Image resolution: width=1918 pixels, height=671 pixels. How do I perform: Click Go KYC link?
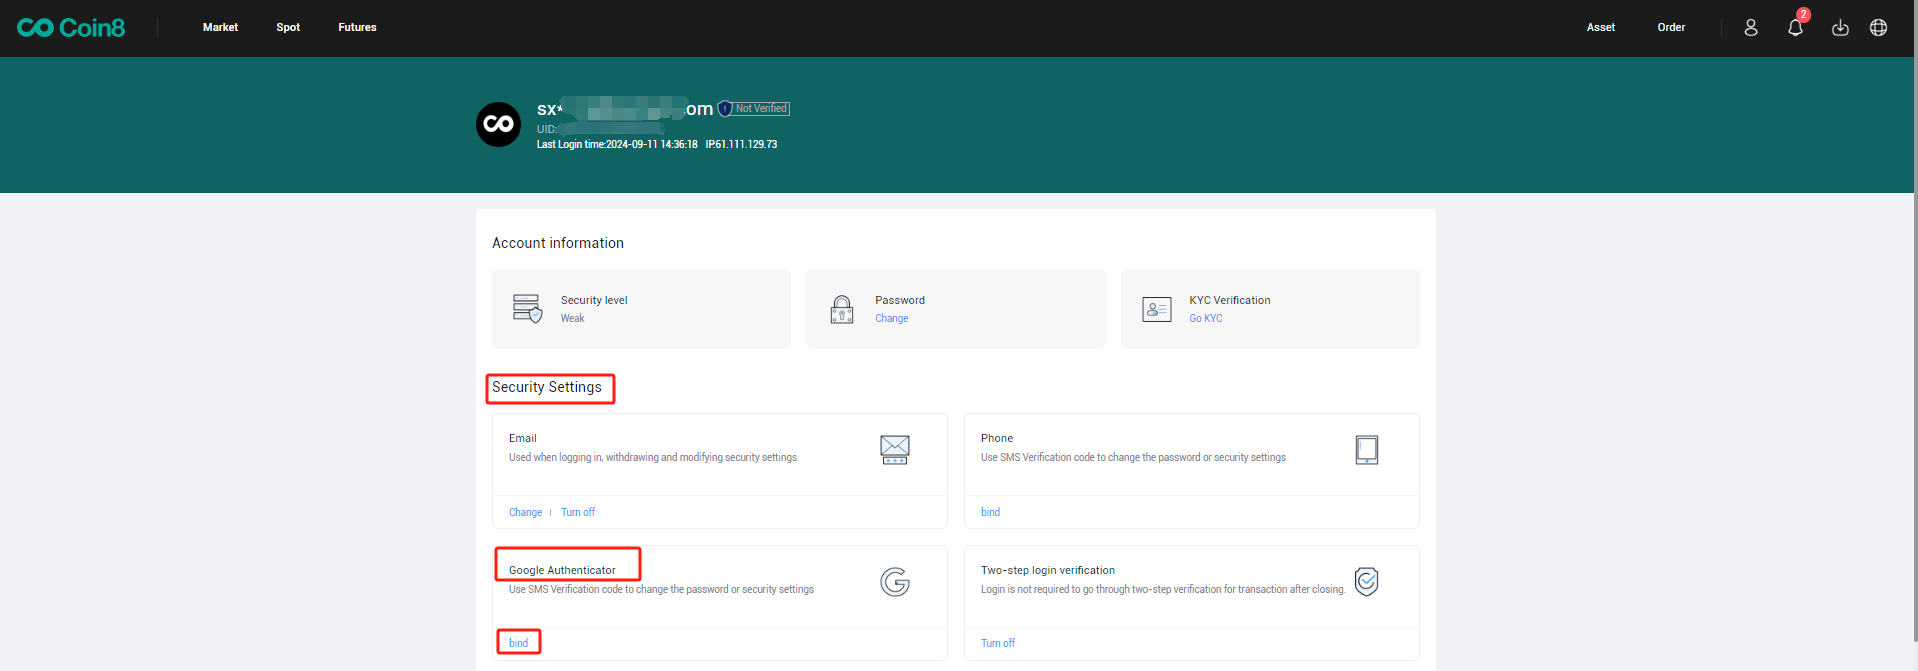pos(1205,318)
